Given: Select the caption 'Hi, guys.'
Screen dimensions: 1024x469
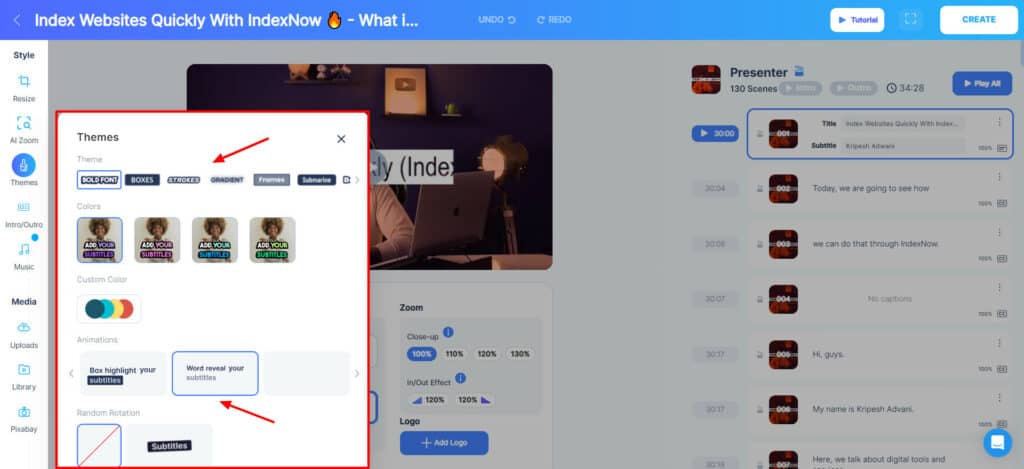Looking at the screenshot, I should click(x=828, y=354).
